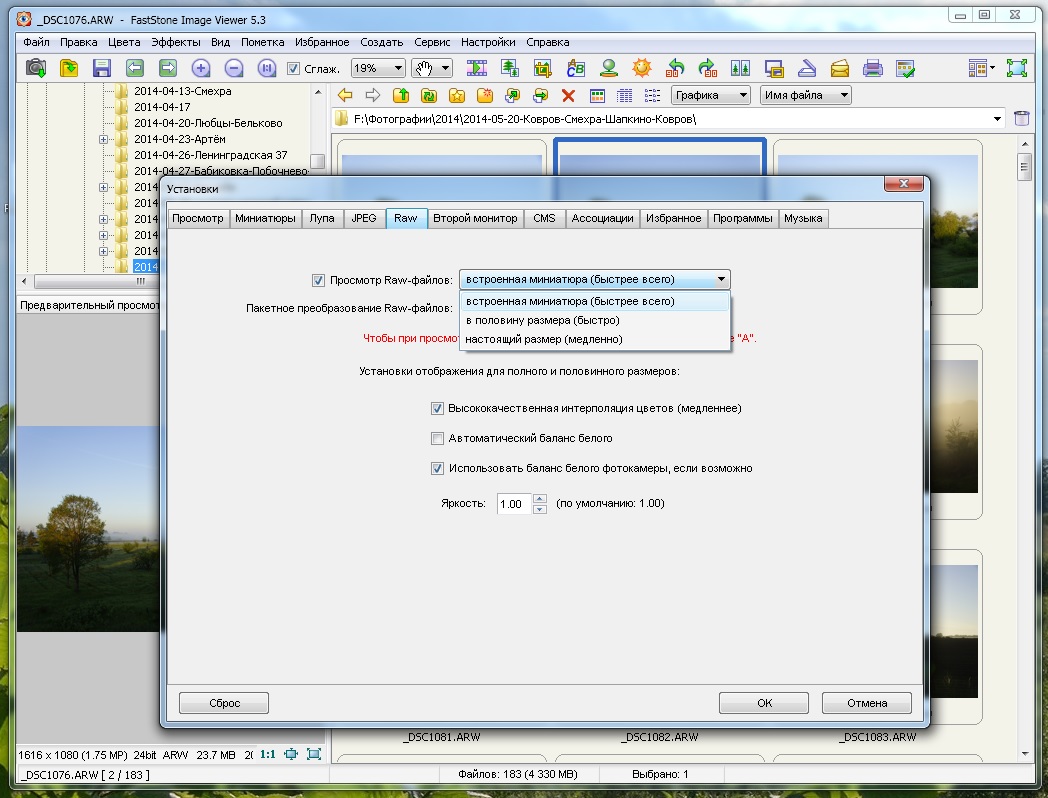Click the Zoom In plus icon

201,68
